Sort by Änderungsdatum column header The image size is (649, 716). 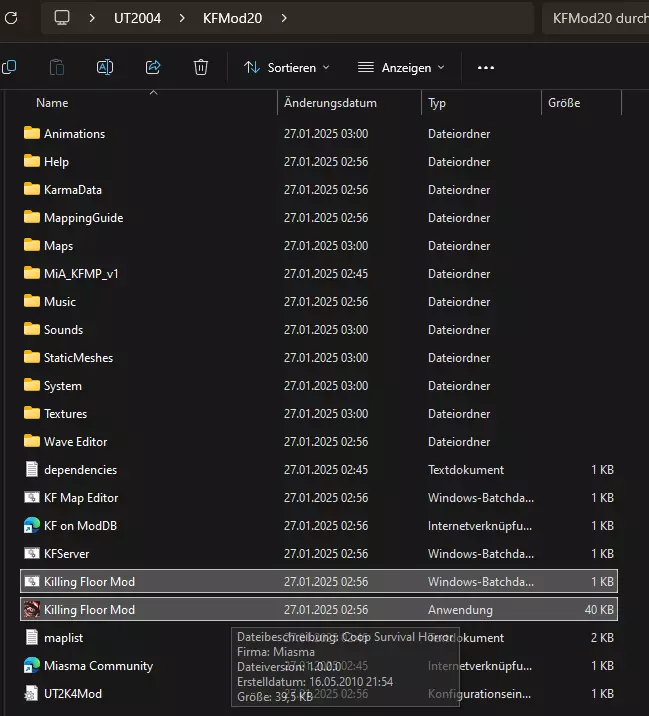pyautogui.click(x=330, y=103)
